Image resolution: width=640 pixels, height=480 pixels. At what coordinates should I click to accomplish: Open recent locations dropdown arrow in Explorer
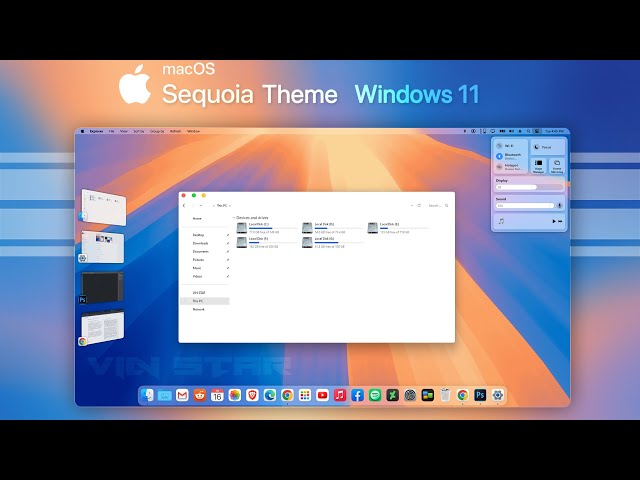[201, 206]
